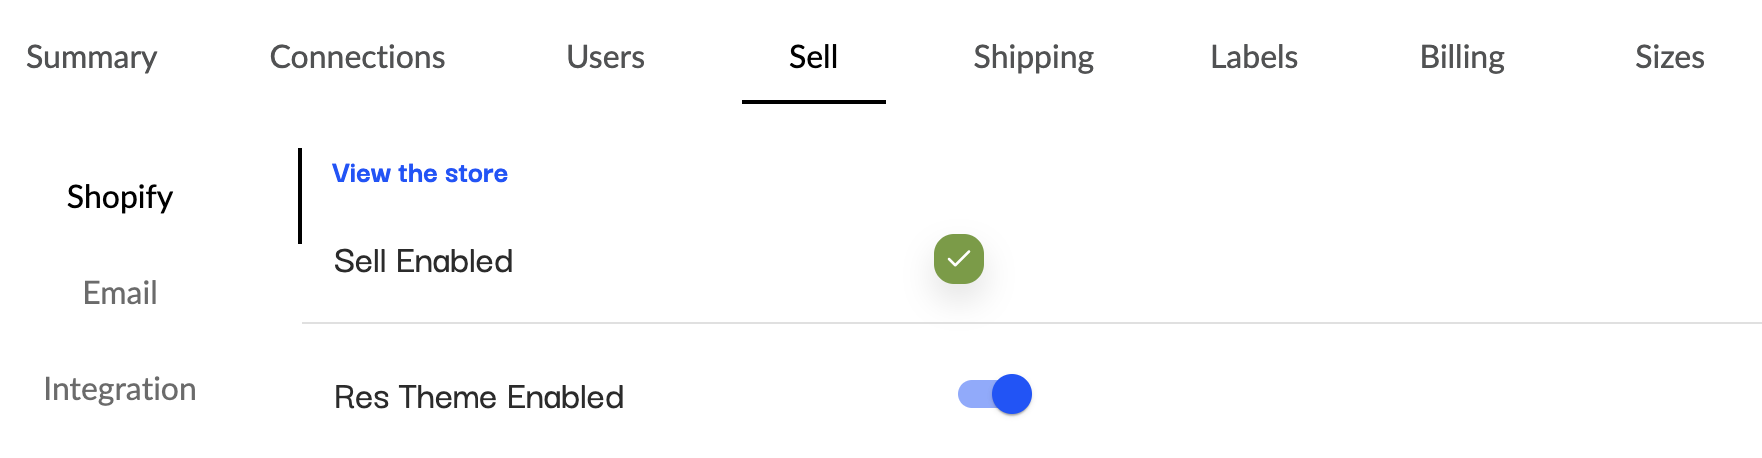Uncheck the green Sell Enabled checkbox

click(959, 259)
